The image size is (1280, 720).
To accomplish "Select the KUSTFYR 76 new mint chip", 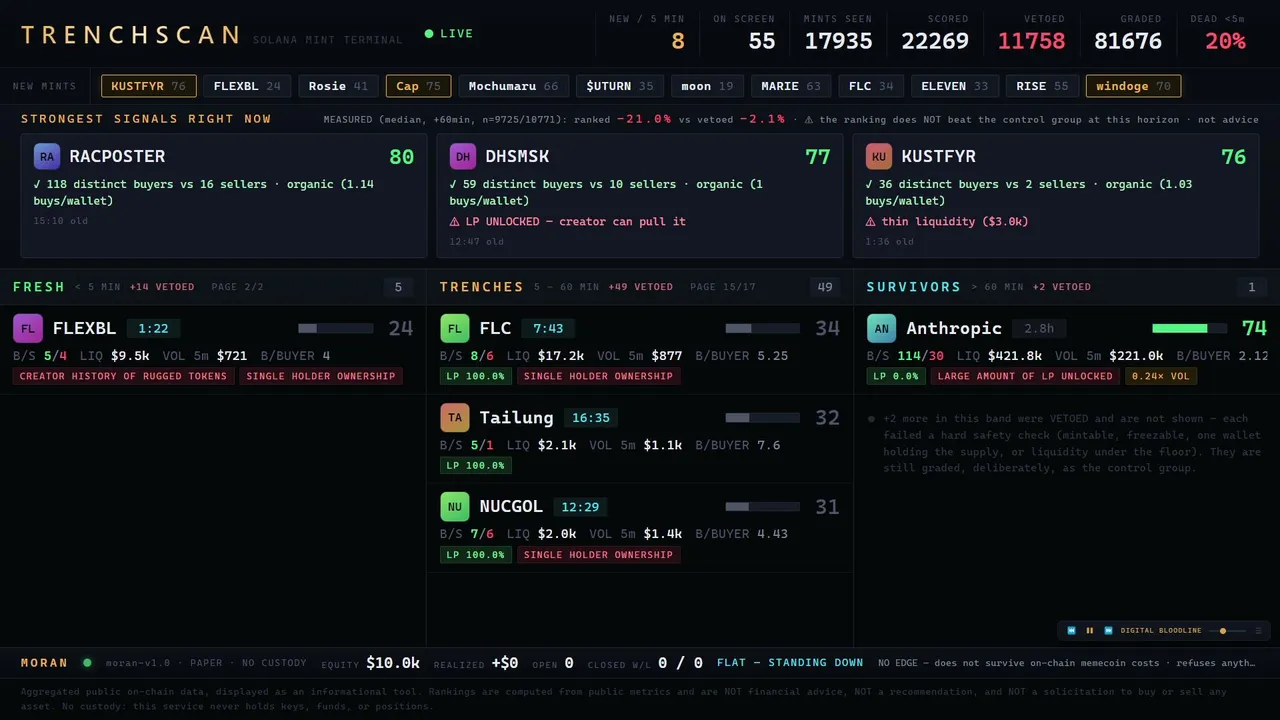I will (149, 86).
